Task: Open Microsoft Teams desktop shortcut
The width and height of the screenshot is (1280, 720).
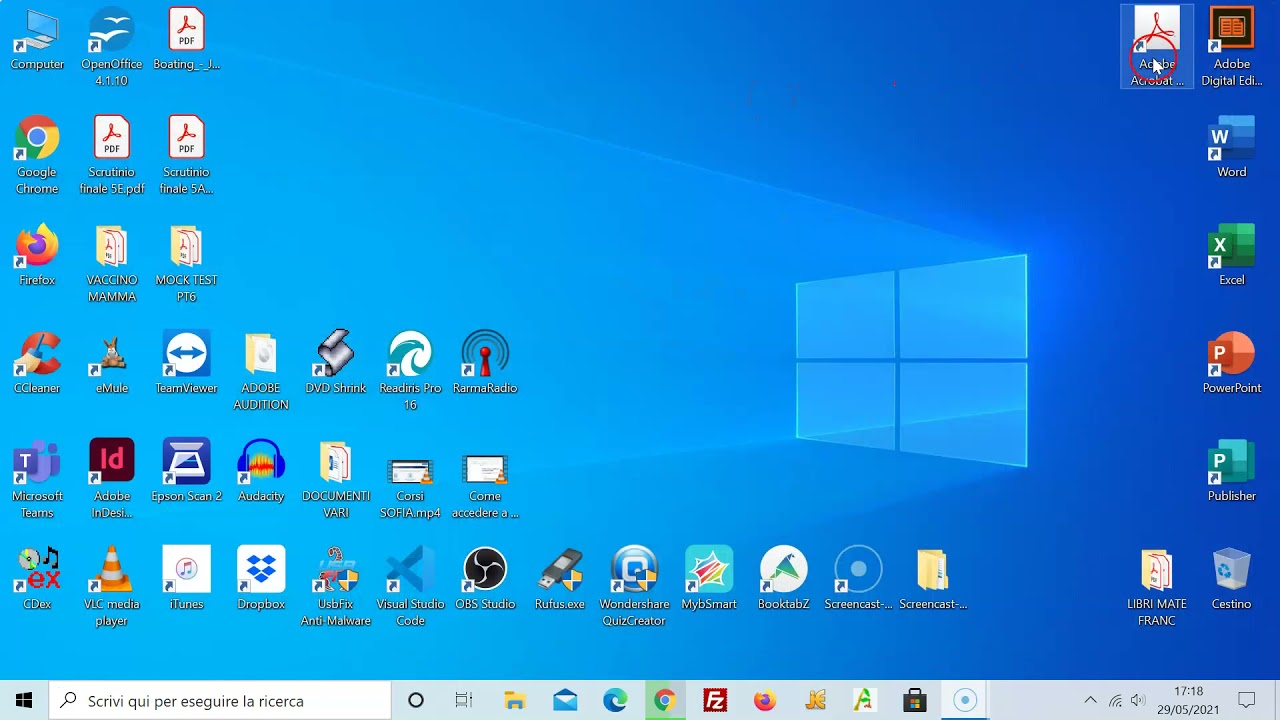Action: (x=37, y=480)
